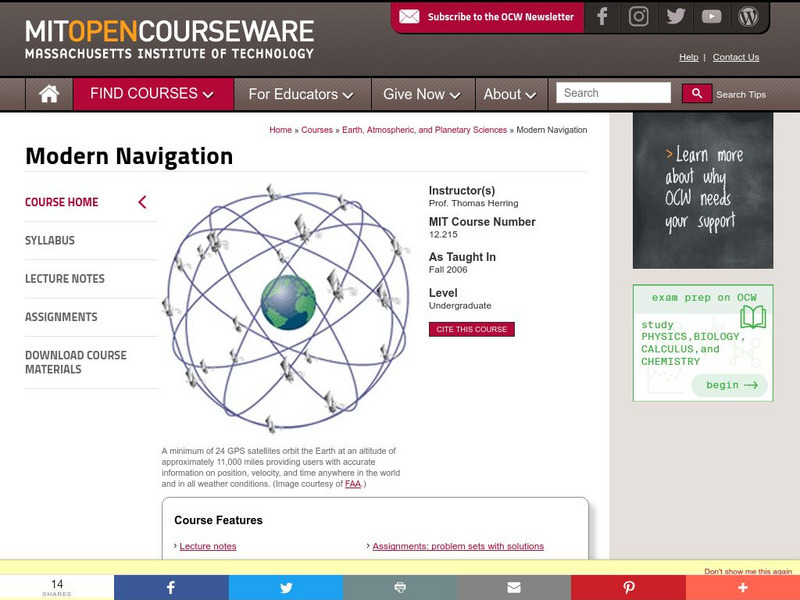Click the Fall 2006 term text
Image resolution: width=800 pixels, height=600 pixels.
click(448, 270)
